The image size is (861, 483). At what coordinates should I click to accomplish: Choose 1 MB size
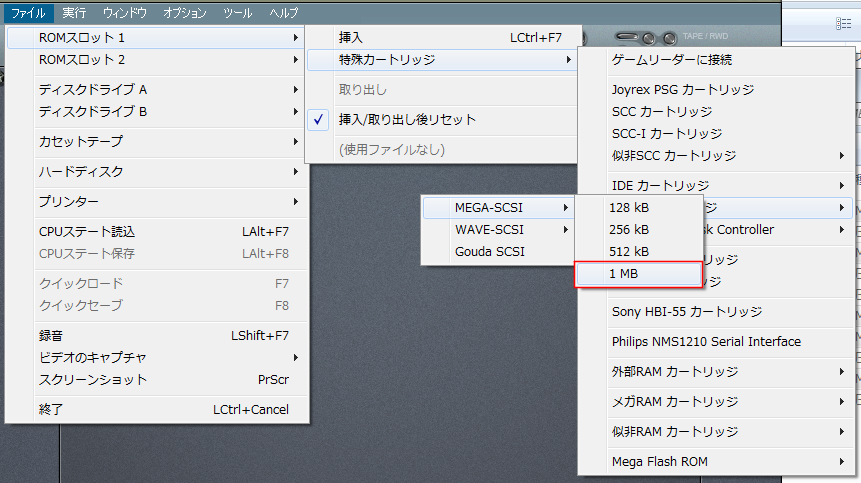(x=639, y=274)
